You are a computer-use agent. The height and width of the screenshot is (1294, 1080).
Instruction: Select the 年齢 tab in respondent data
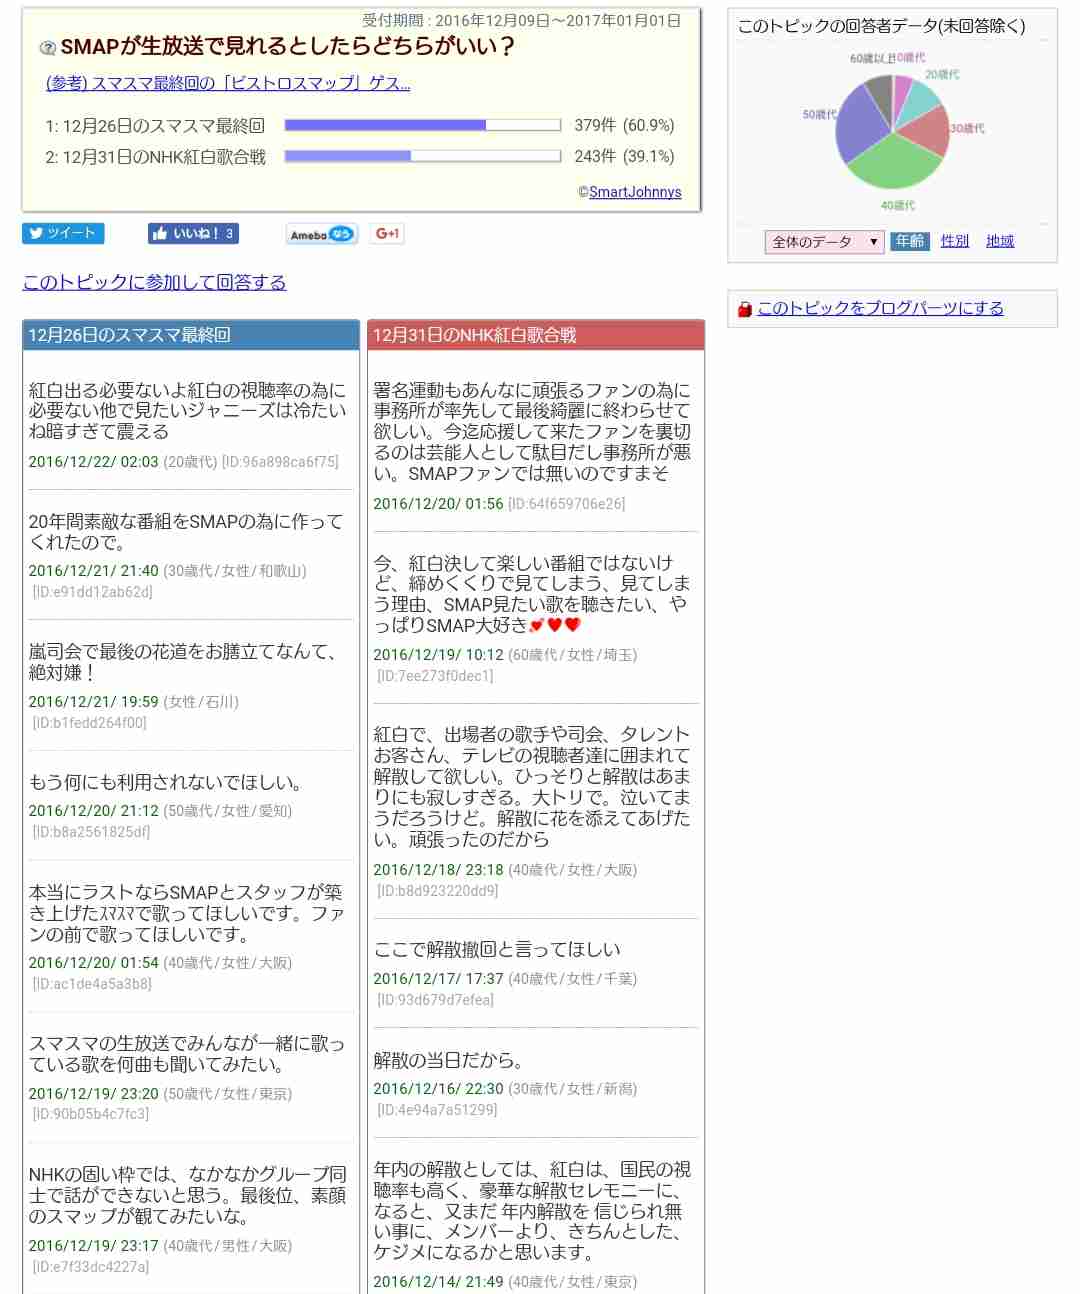(910, 241)
